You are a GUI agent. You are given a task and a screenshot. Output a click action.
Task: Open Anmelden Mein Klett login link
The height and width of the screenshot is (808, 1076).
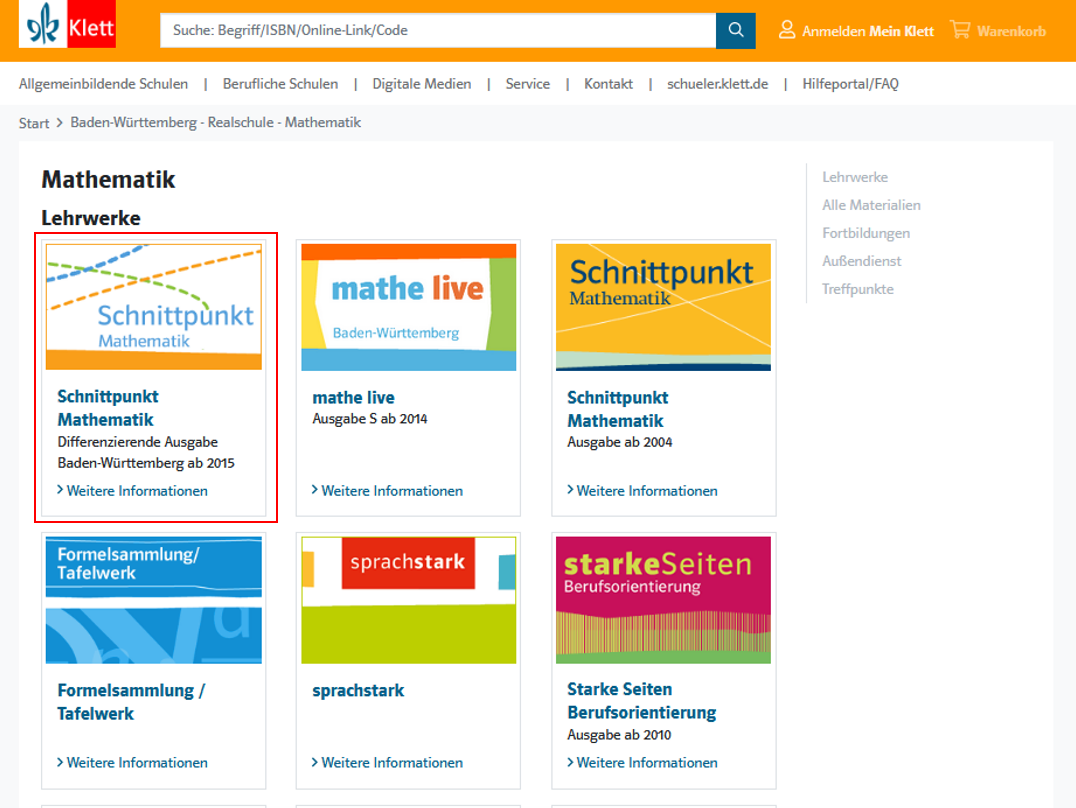[x=867, y=31]
